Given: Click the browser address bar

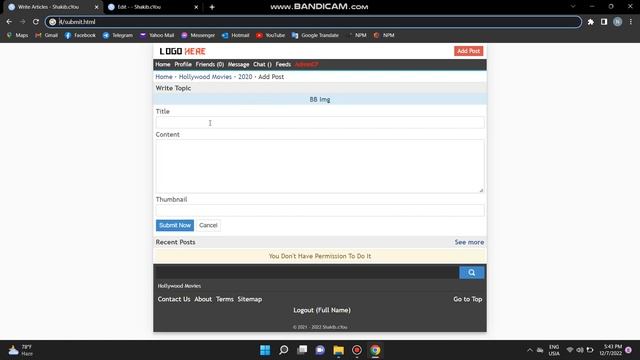Looking at the screenshot, I should 313,22.
